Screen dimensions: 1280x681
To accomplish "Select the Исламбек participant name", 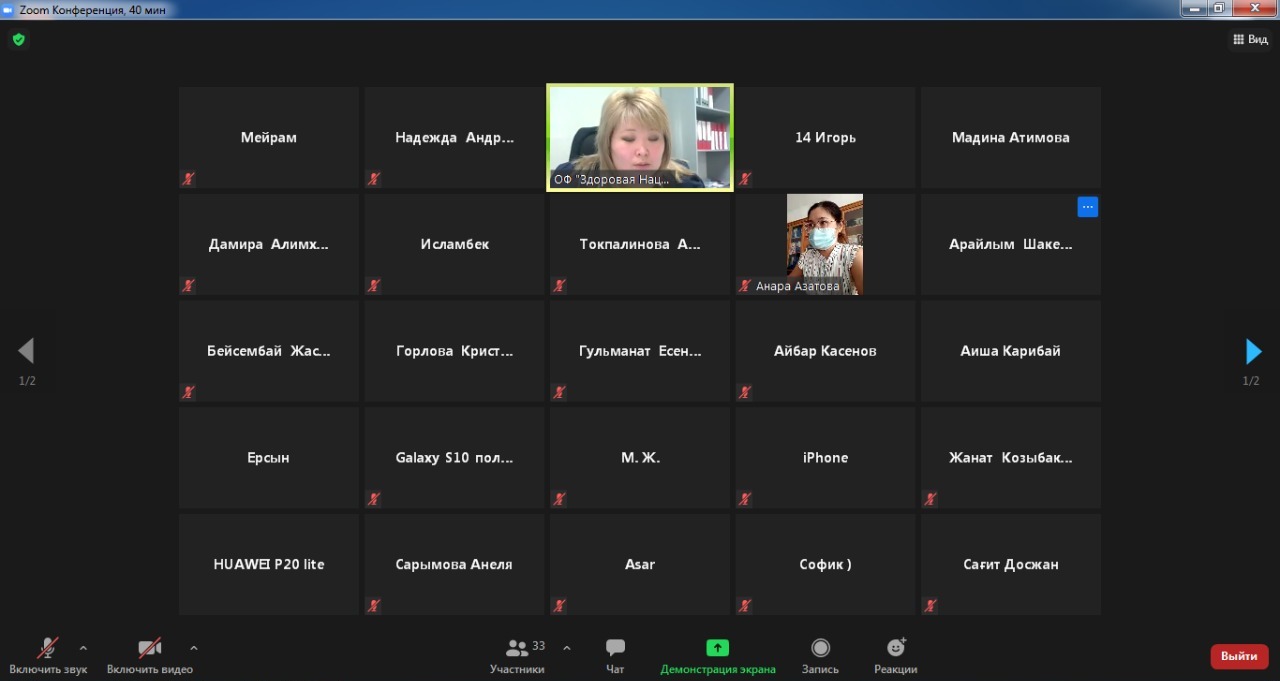I will pyautogui.click(x=455, y=244).
